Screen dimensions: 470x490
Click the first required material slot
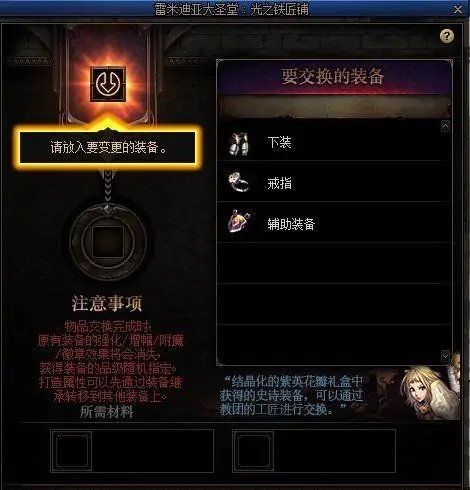click(71, 451)
